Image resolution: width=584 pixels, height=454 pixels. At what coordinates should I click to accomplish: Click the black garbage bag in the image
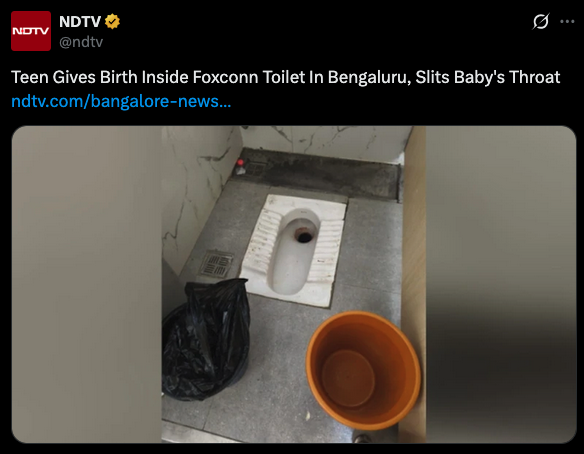206,340
